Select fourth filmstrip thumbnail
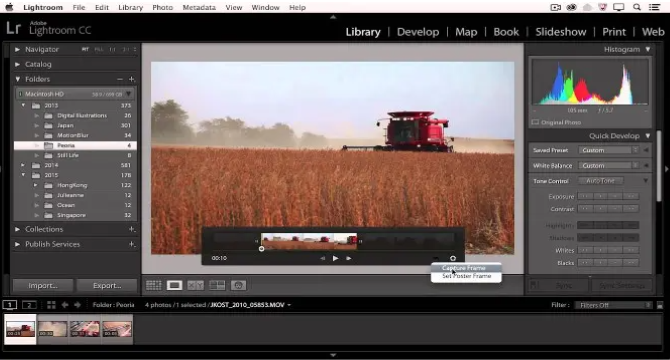Viewport: 670px width, 360px height. pos(117,329)
